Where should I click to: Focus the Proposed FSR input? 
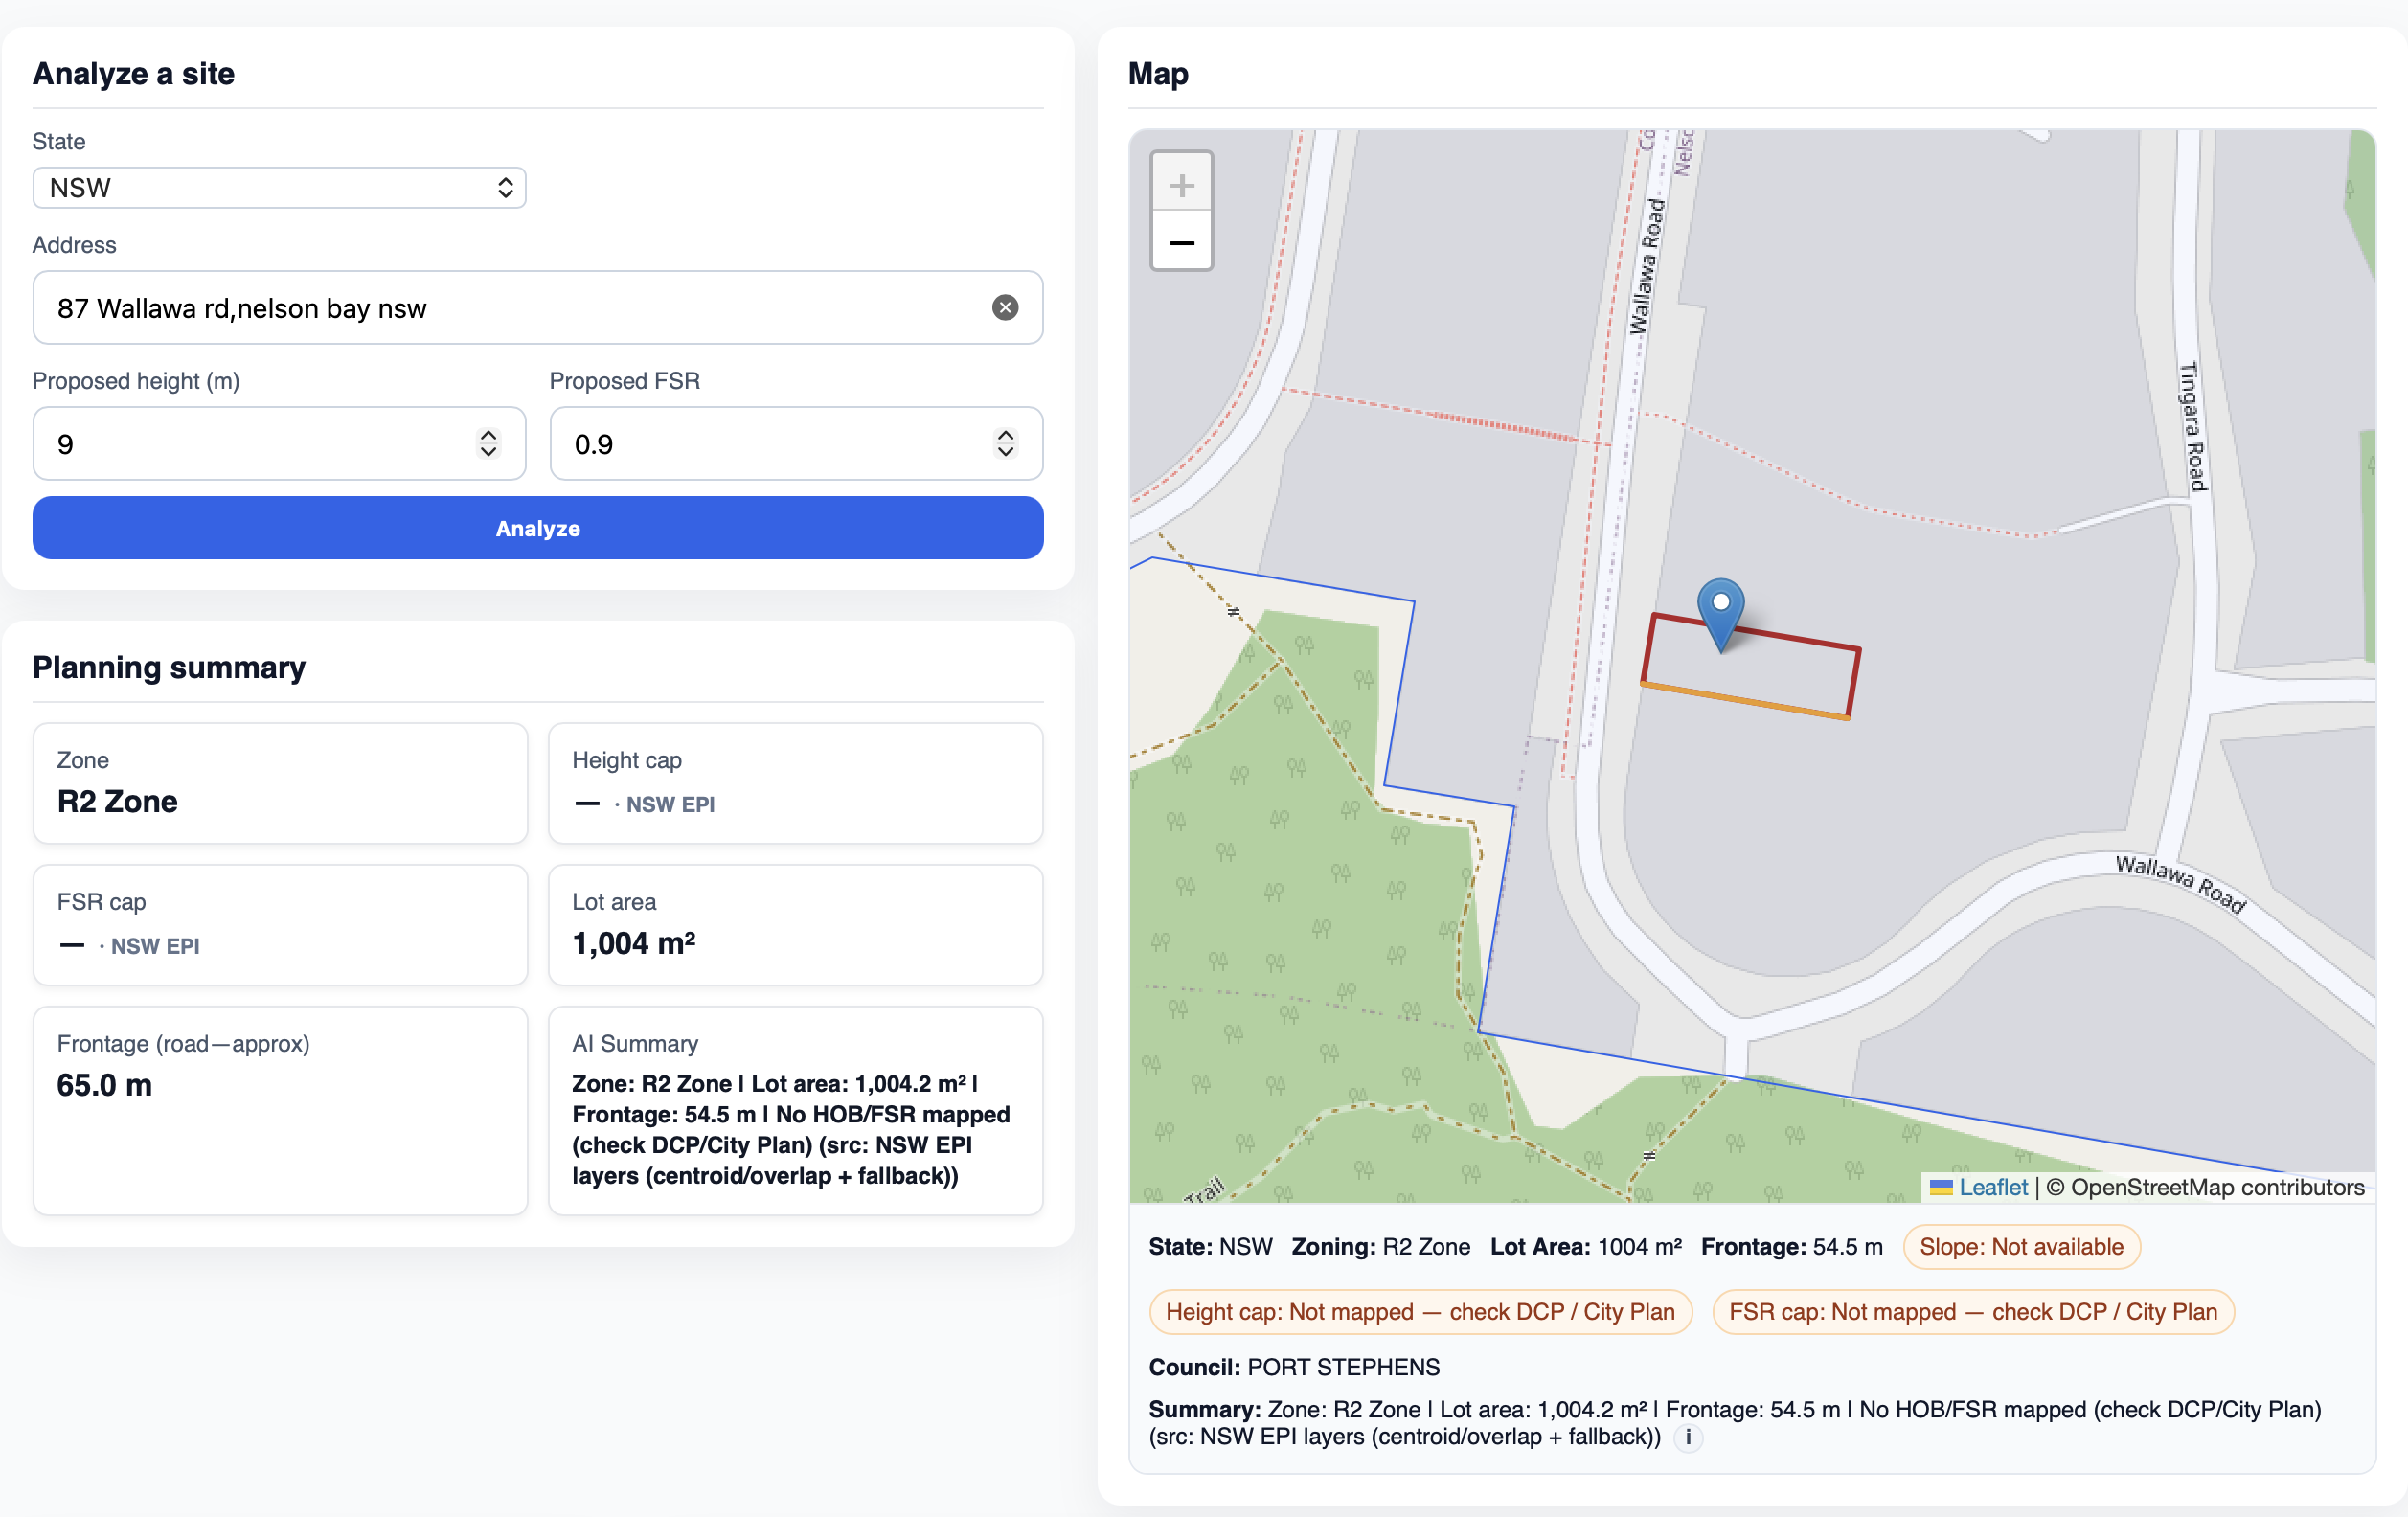[796, 443]
